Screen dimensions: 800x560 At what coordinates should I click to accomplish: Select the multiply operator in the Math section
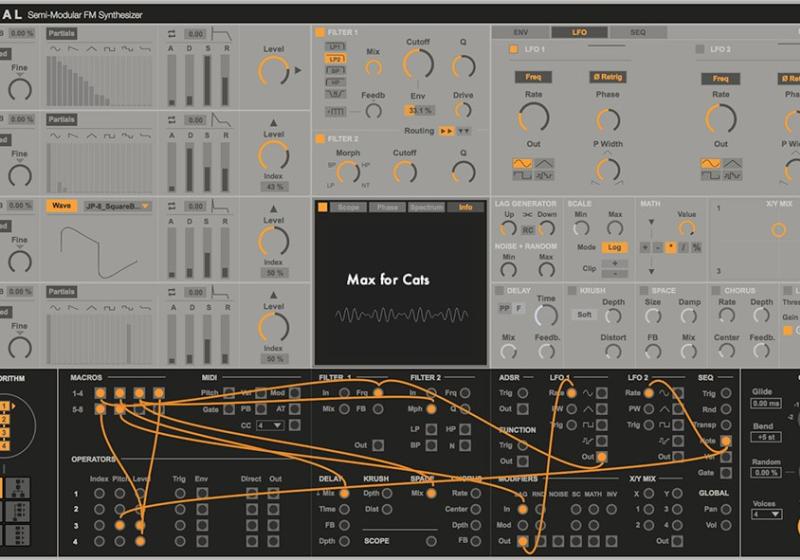pyautogui.click(x=671, y=246)
